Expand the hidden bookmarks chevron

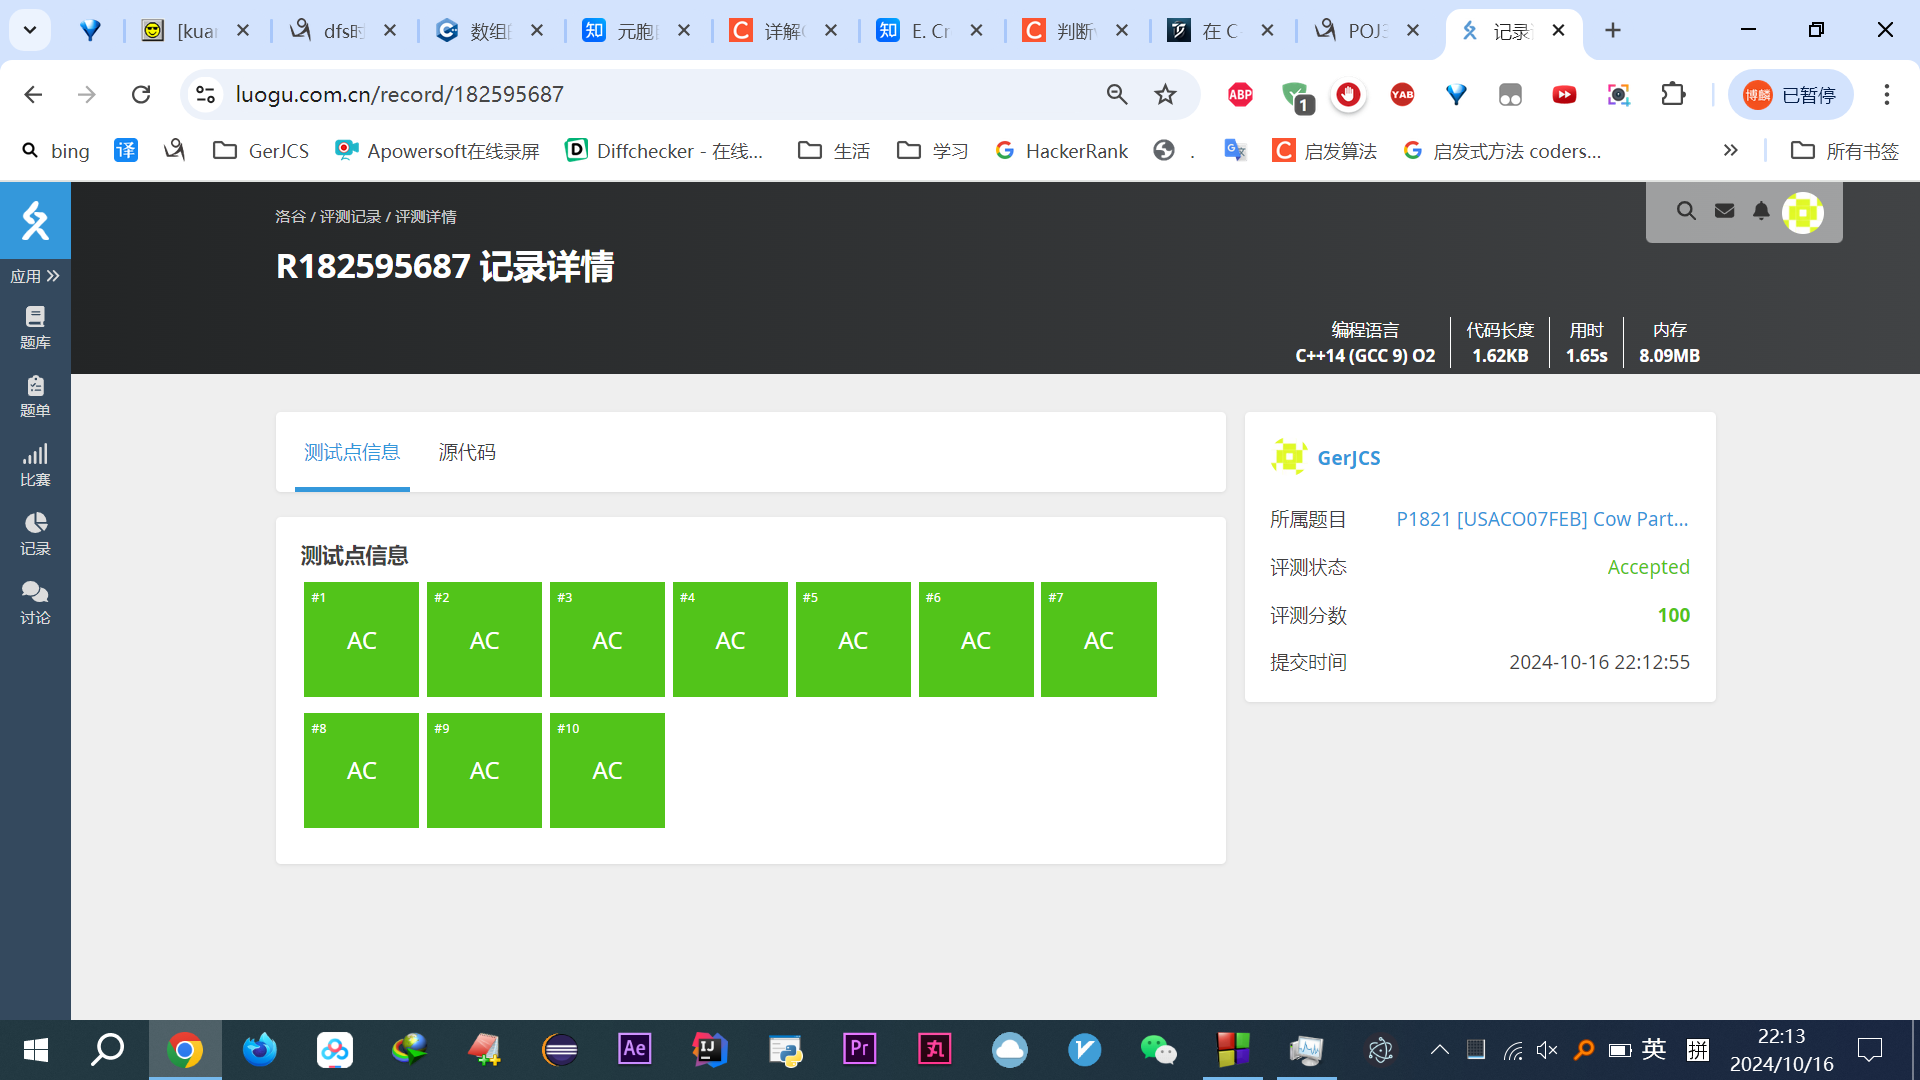click(x=1730, y=150)
